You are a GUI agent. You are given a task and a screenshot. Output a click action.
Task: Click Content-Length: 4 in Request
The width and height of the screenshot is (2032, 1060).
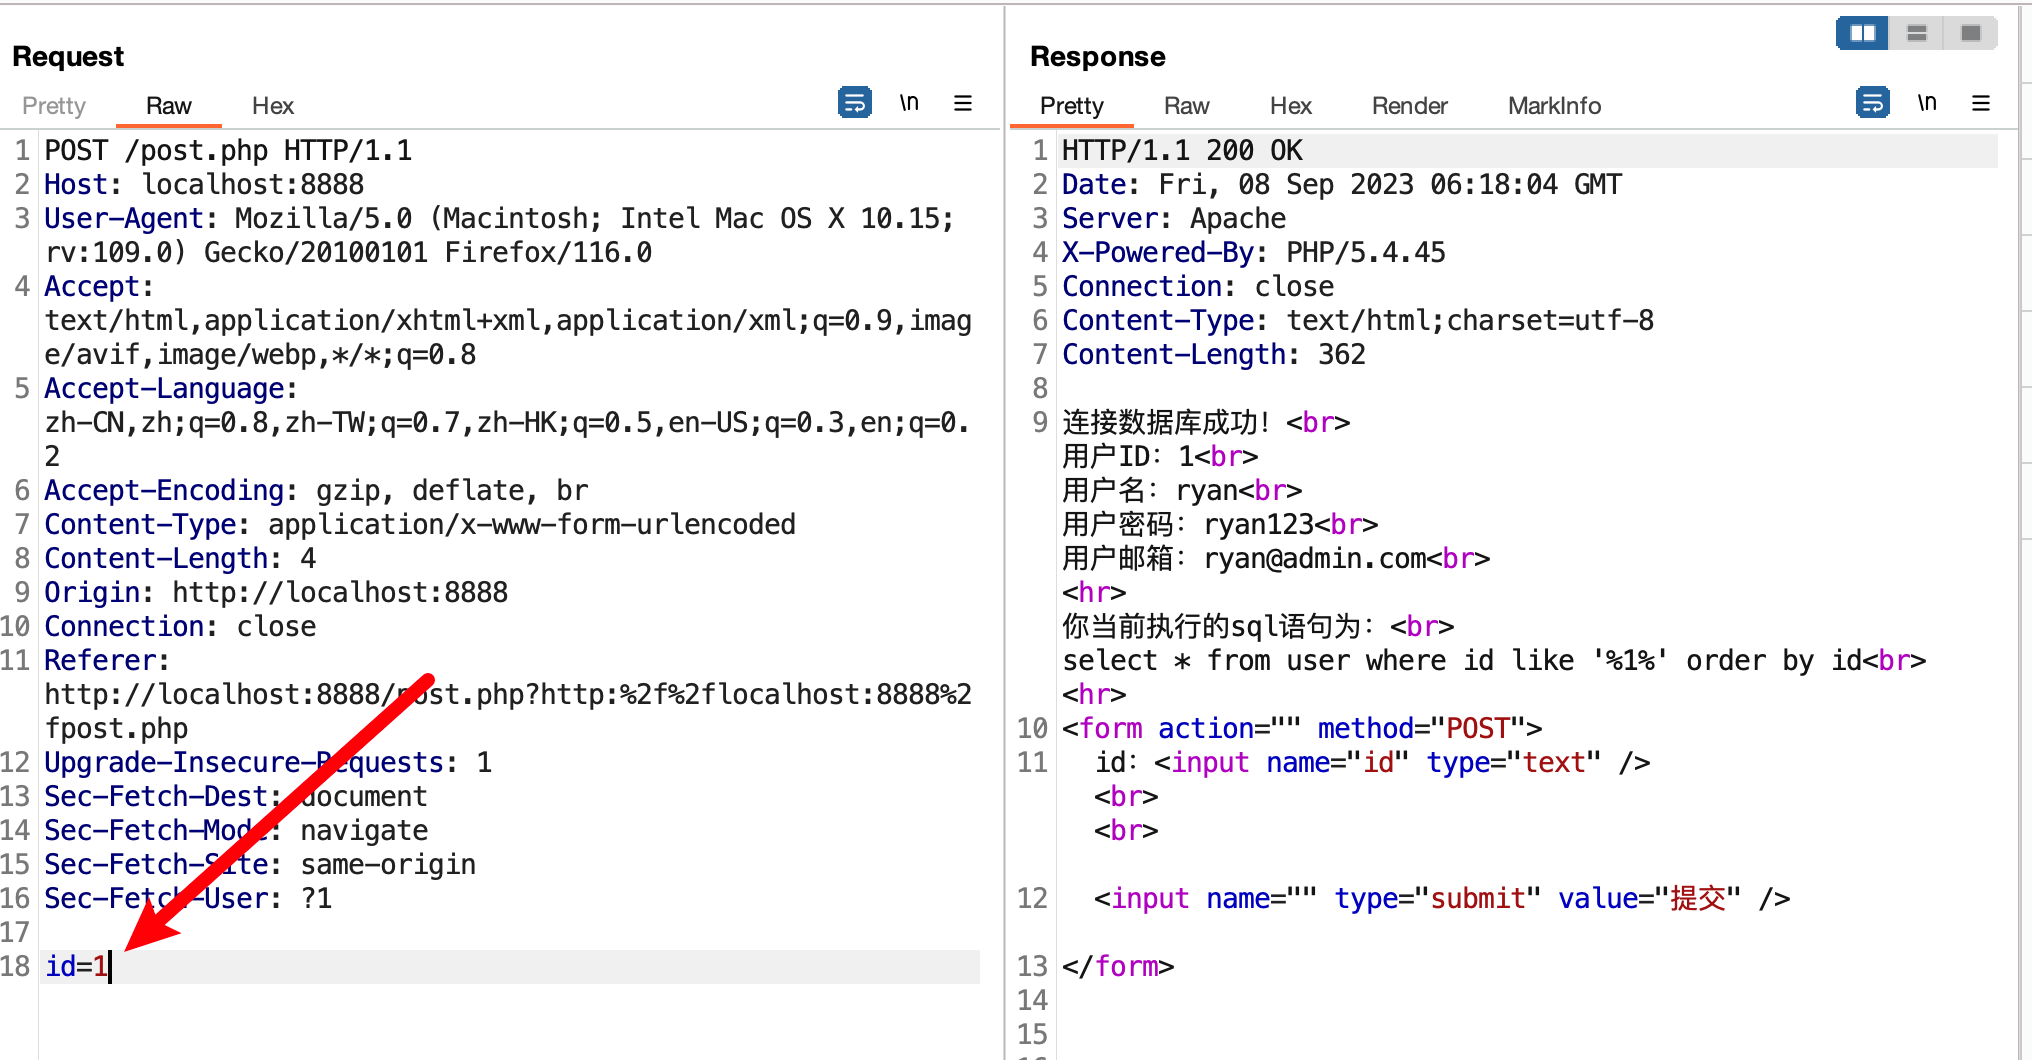tap(180, 558)
